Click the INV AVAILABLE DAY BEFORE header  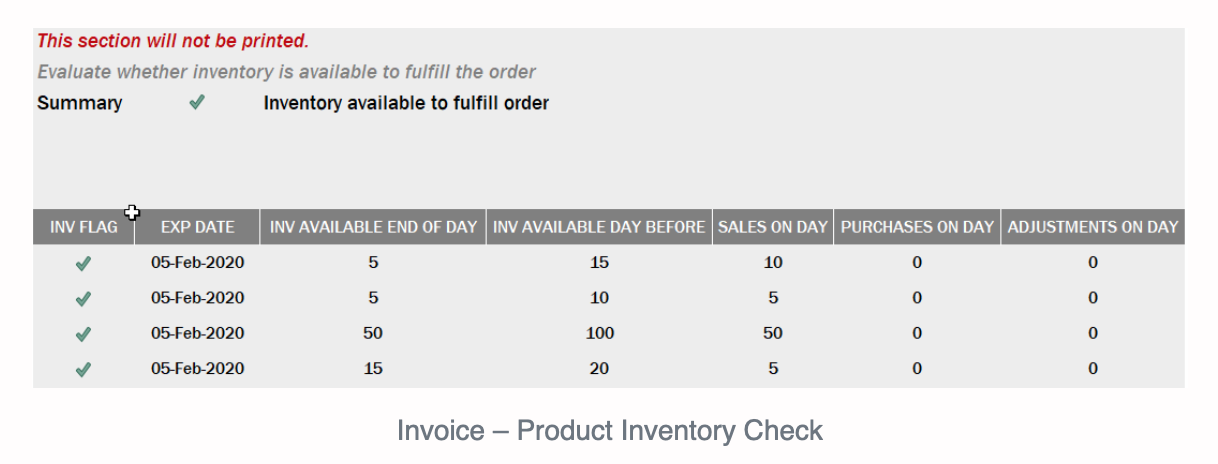599,227
